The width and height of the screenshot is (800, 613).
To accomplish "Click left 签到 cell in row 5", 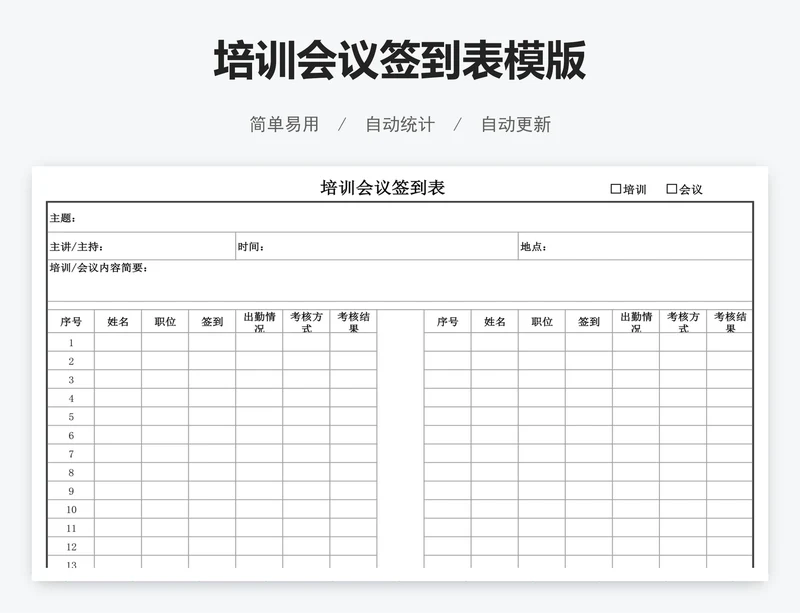I will 212,416.
